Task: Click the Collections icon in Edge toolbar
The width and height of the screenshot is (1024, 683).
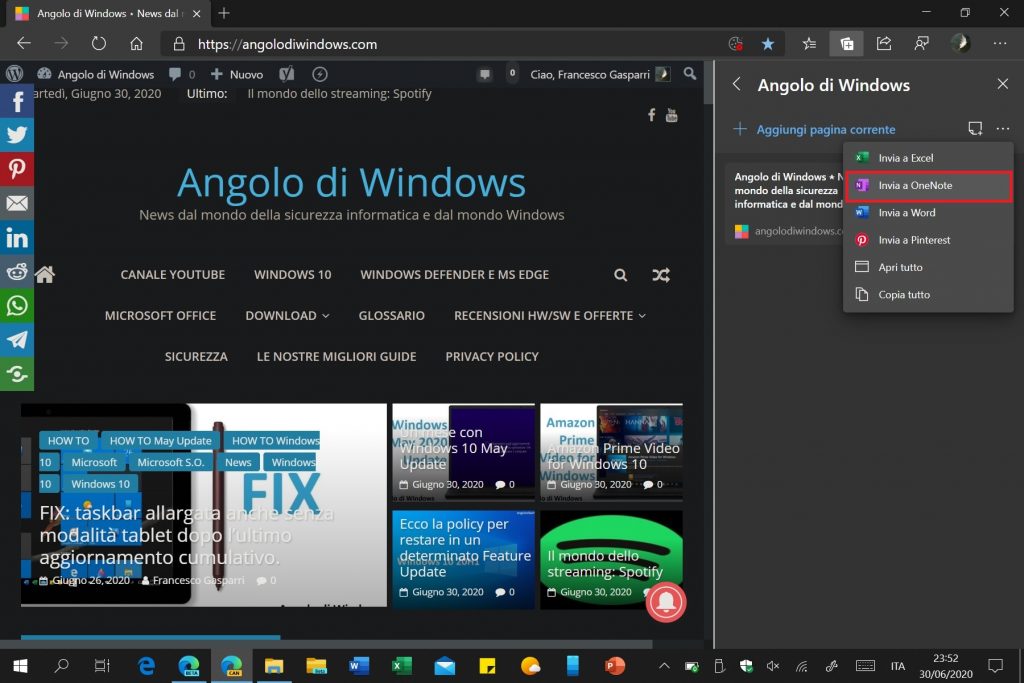Action: [x=846, y=44]
